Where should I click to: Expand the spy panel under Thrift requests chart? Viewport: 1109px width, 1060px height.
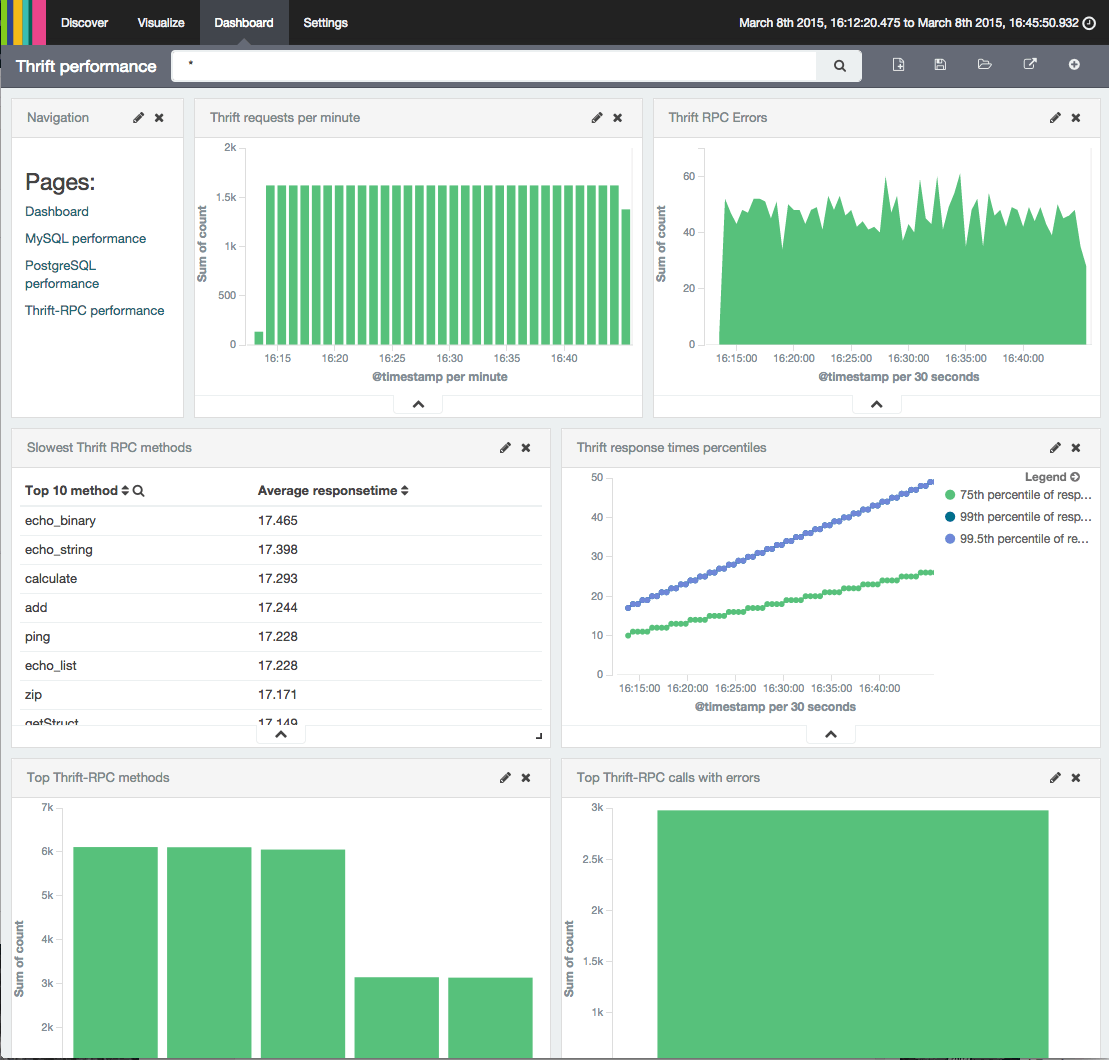click(418, 404)
